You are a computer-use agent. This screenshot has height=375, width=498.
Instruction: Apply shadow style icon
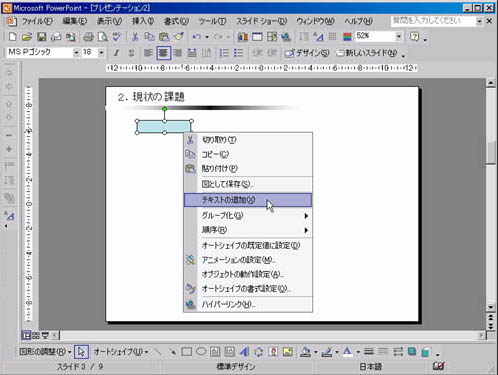click(x=412, y=352)
